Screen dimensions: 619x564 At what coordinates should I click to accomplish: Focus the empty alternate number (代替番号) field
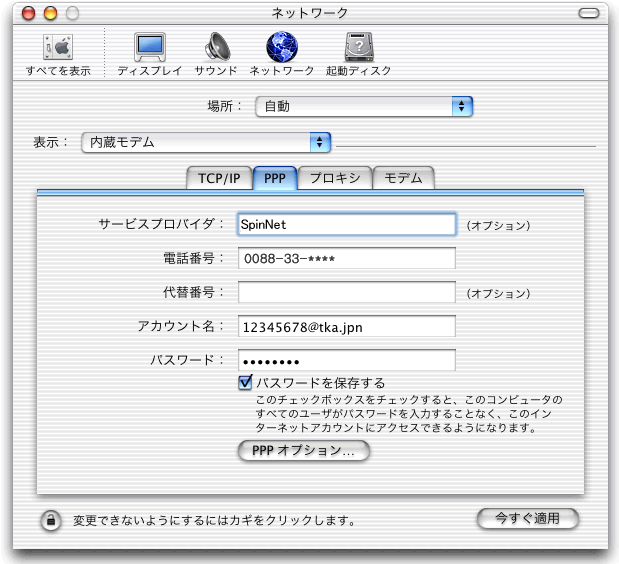pos(346,292)
